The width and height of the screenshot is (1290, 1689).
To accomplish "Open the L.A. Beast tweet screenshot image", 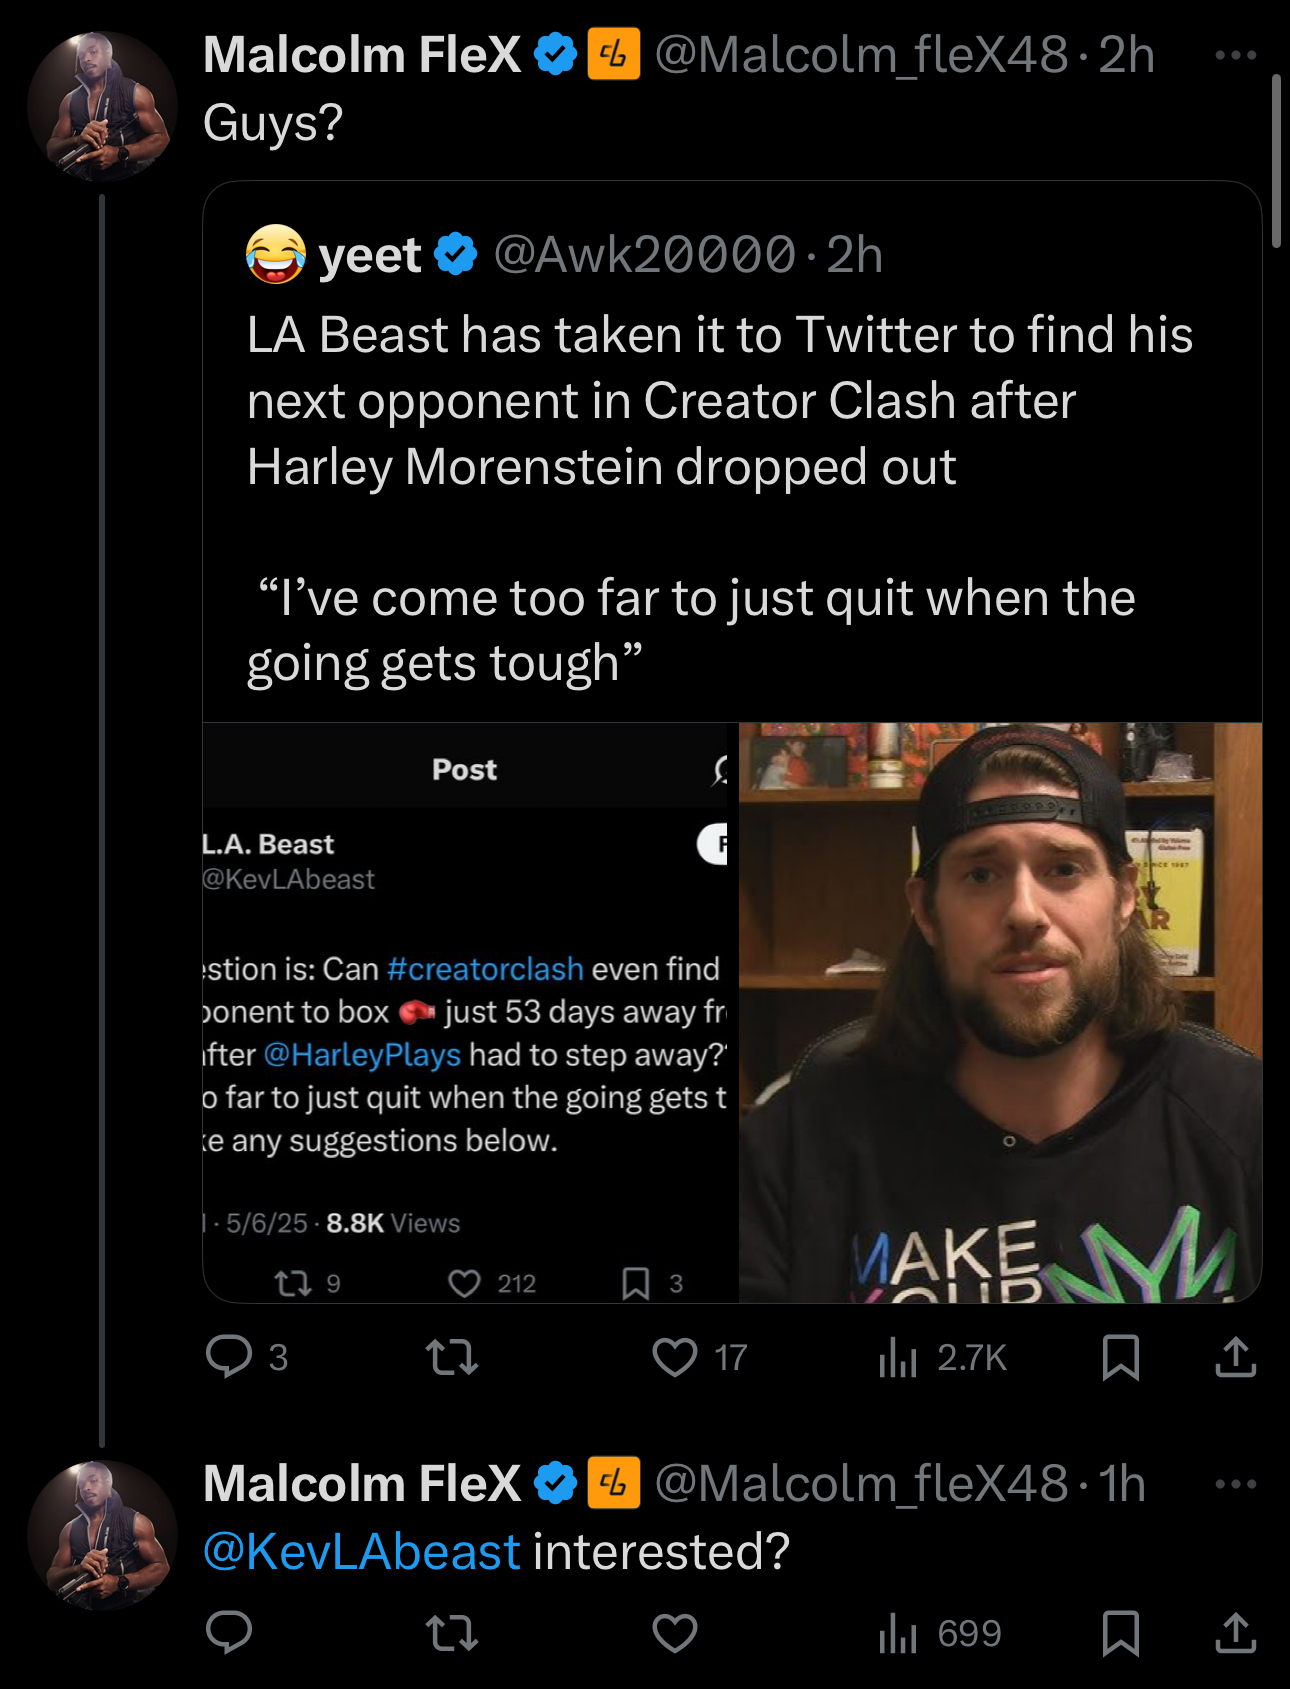I will pyautogui.click(x=471, y=1012).
